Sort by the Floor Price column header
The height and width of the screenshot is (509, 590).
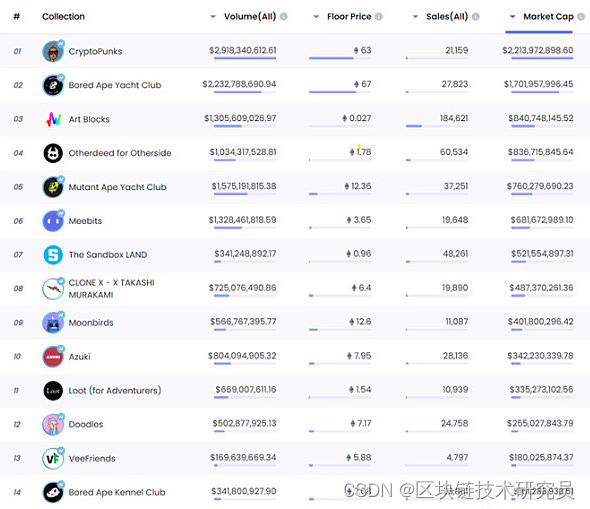pyautogui.click(x=349, y=17)
